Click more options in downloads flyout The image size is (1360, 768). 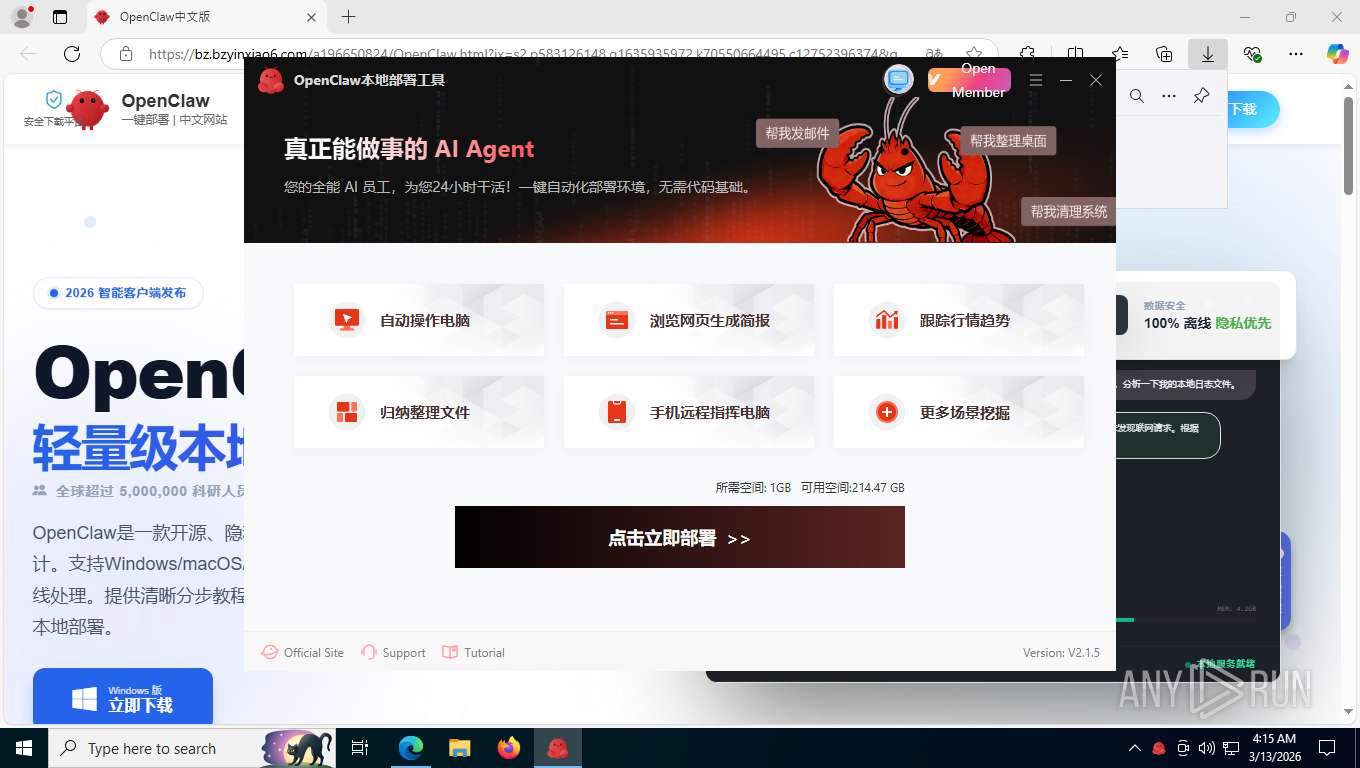click(x=1169, y=96)
